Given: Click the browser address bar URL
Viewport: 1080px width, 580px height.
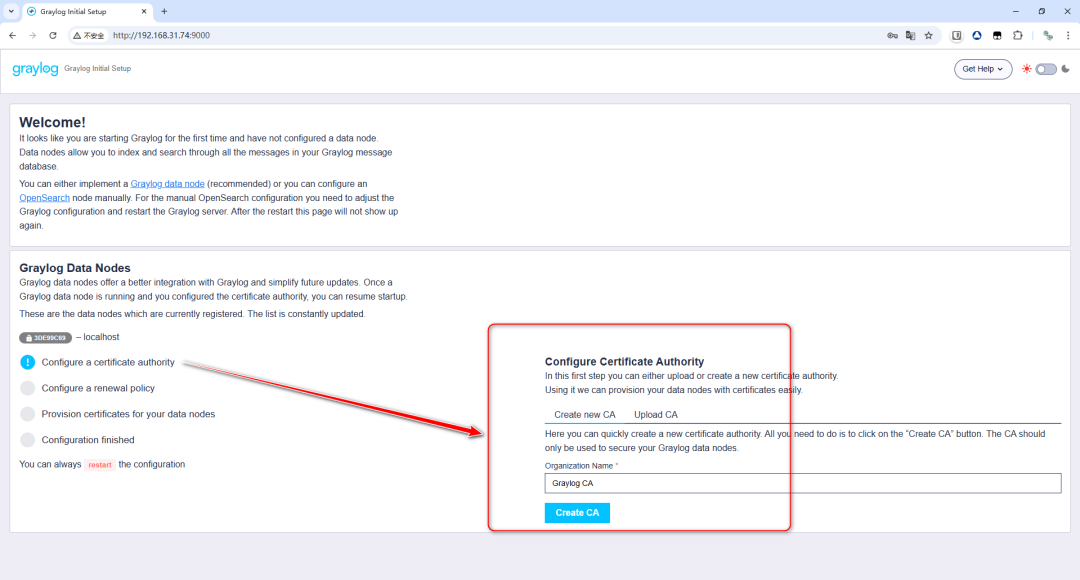Looking at the screenshot, I should [x=161, y=35].
